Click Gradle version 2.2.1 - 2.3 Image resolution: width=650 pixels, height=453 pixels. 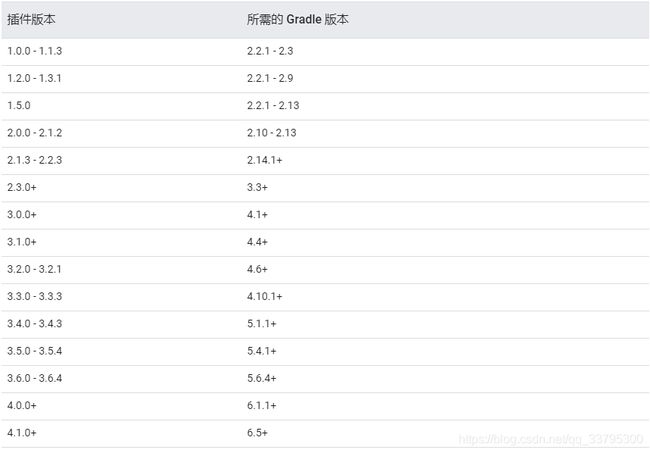coord(270,51)
